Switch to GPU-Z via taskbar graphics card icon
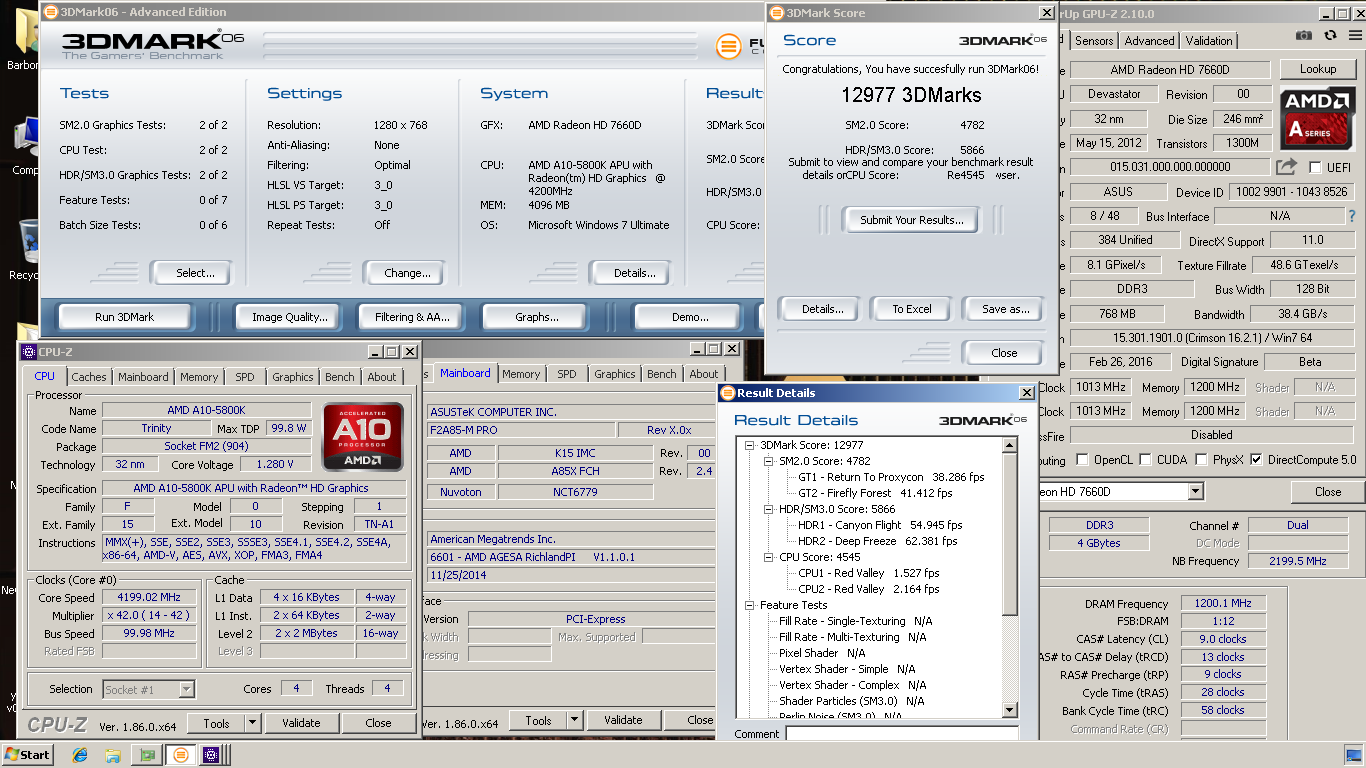Viewport: 1366px width, 768px height. coord(147,754)
